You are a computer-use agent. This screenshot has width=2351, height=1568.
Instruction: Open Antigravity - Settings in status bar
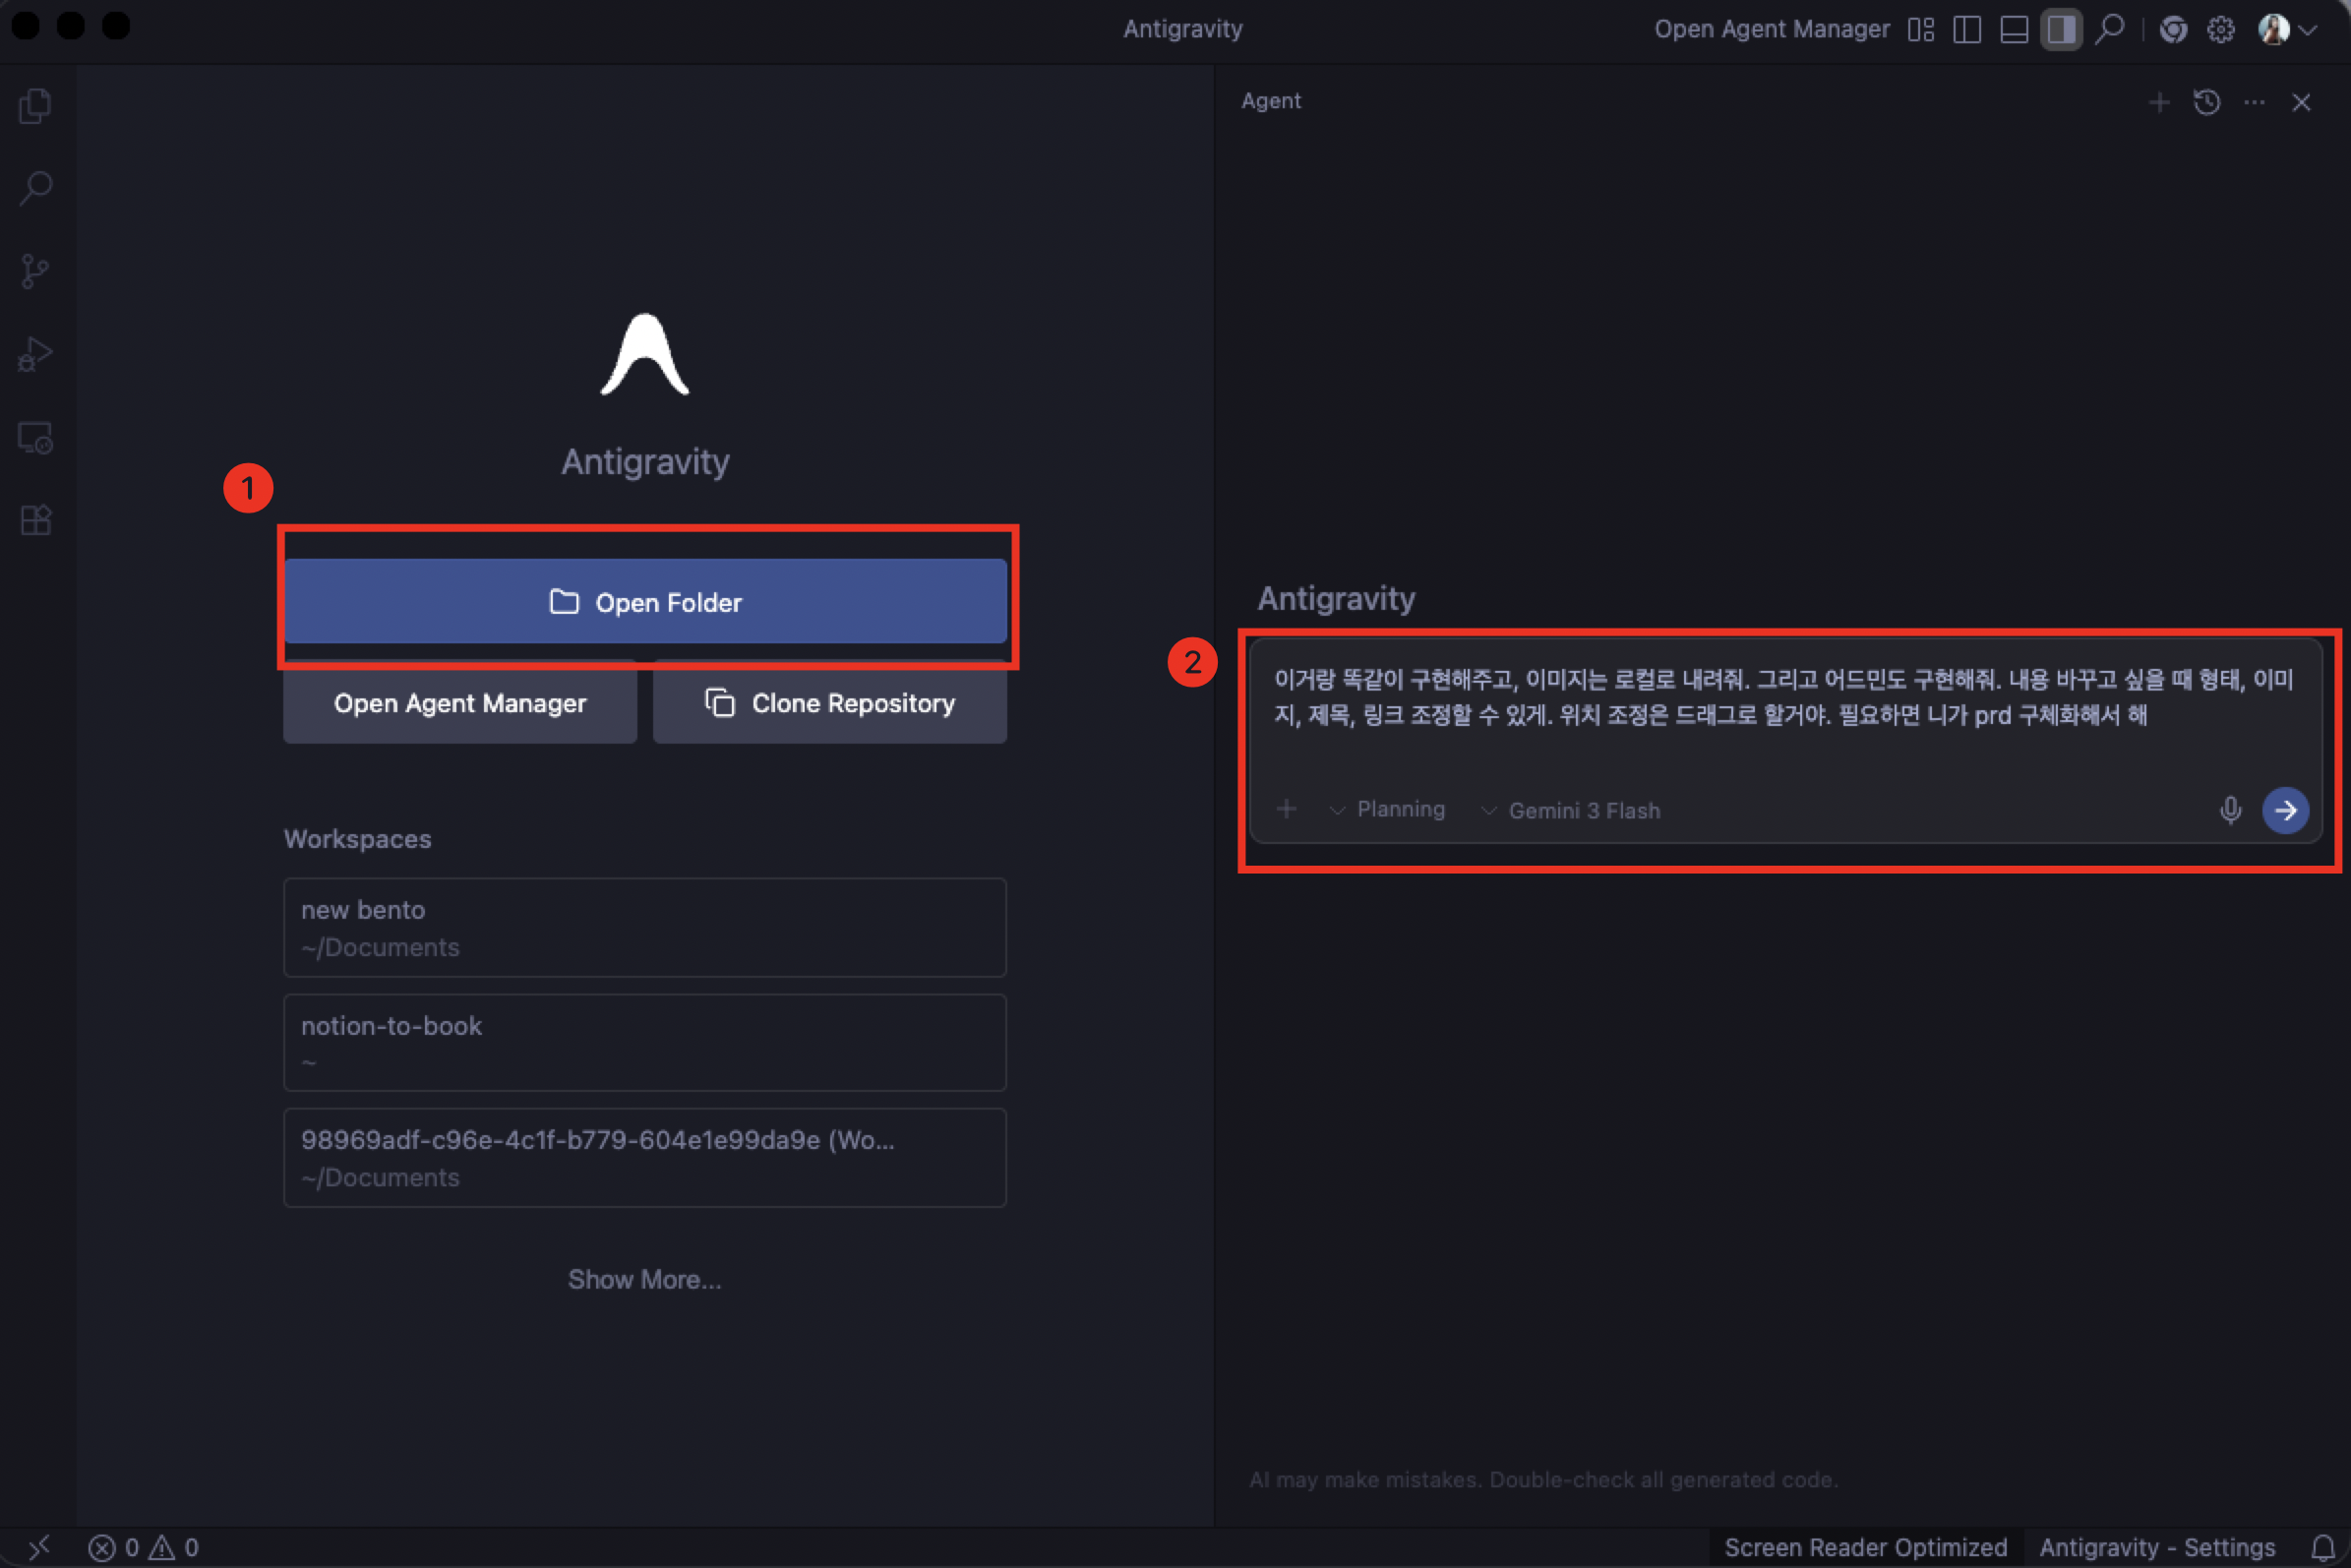pos(2156,1547)
